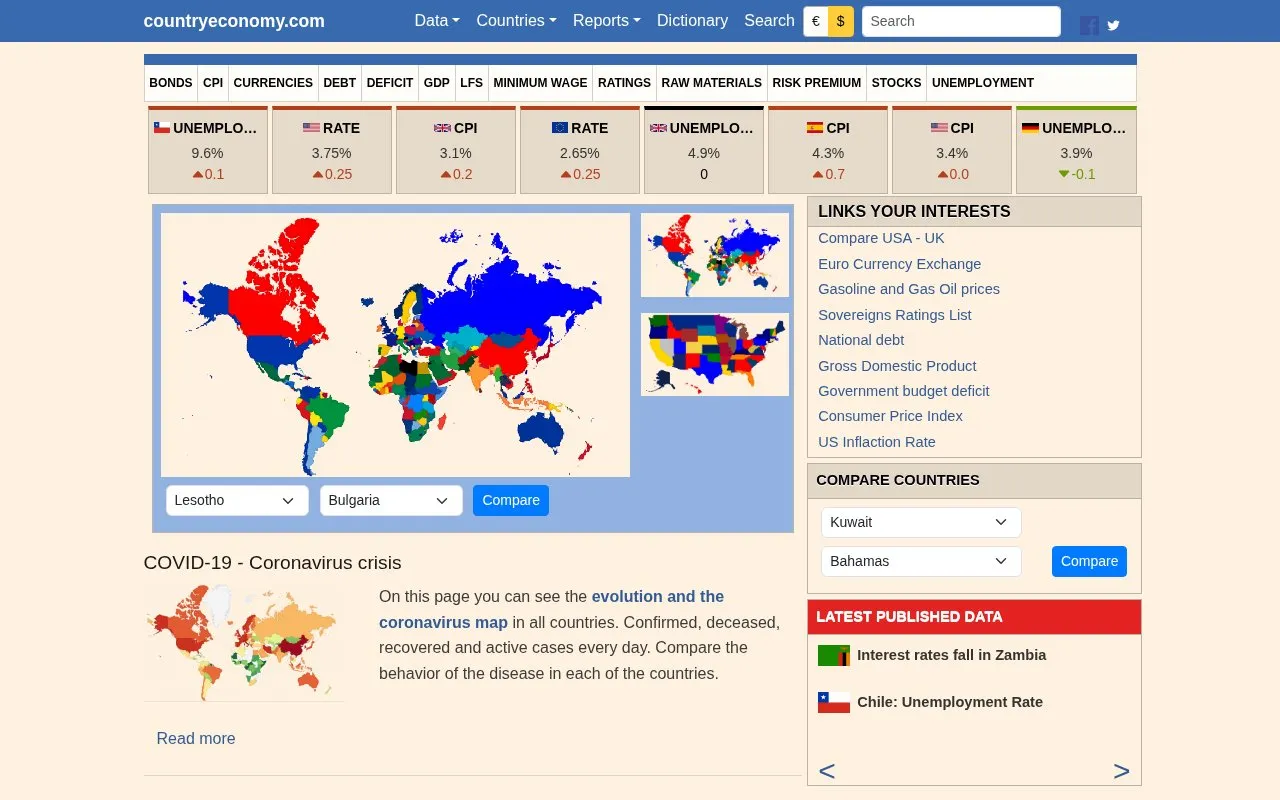Select the LFS tab

pyautogui.click(x=471, y=83)
